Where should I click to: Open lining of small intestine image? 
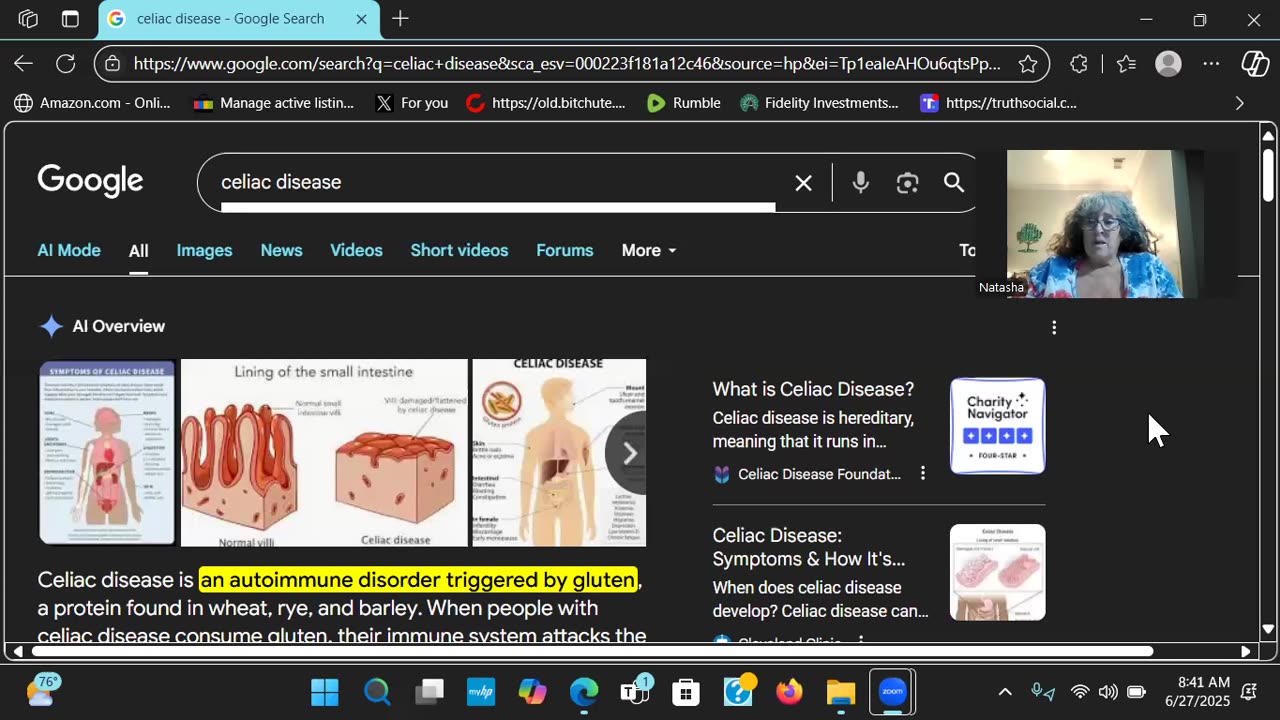click(324, 453)
